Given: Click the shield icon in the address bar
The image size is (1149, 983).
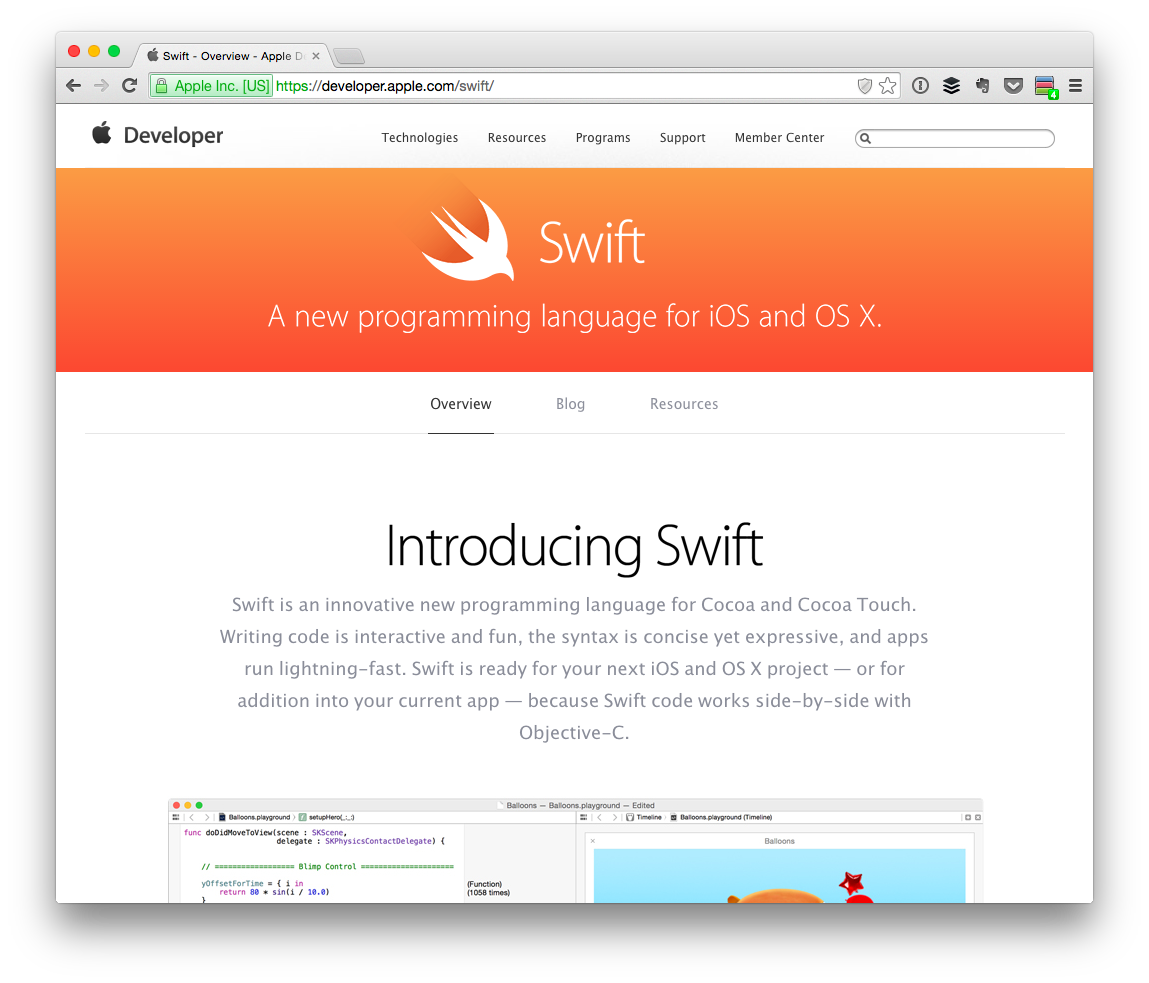Looking at the screenshot, I should pyautogui.click(x=865, y=86).
